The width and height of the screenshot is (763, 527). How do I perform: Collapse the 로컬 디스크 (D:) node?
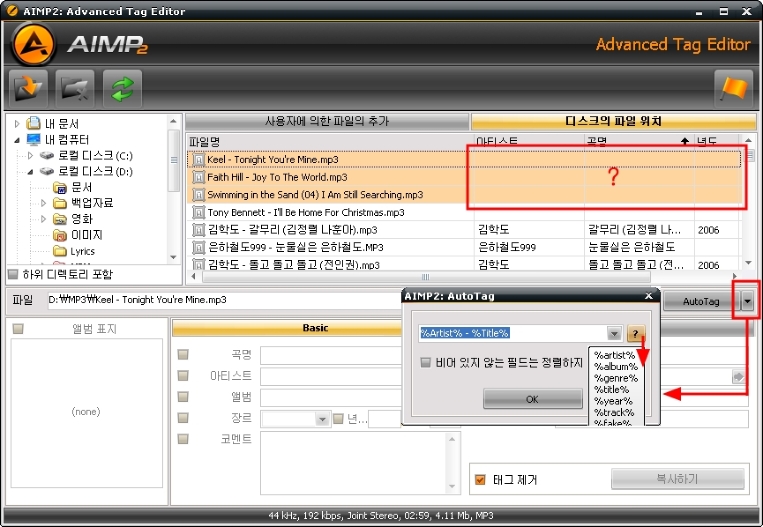point(30,171)
